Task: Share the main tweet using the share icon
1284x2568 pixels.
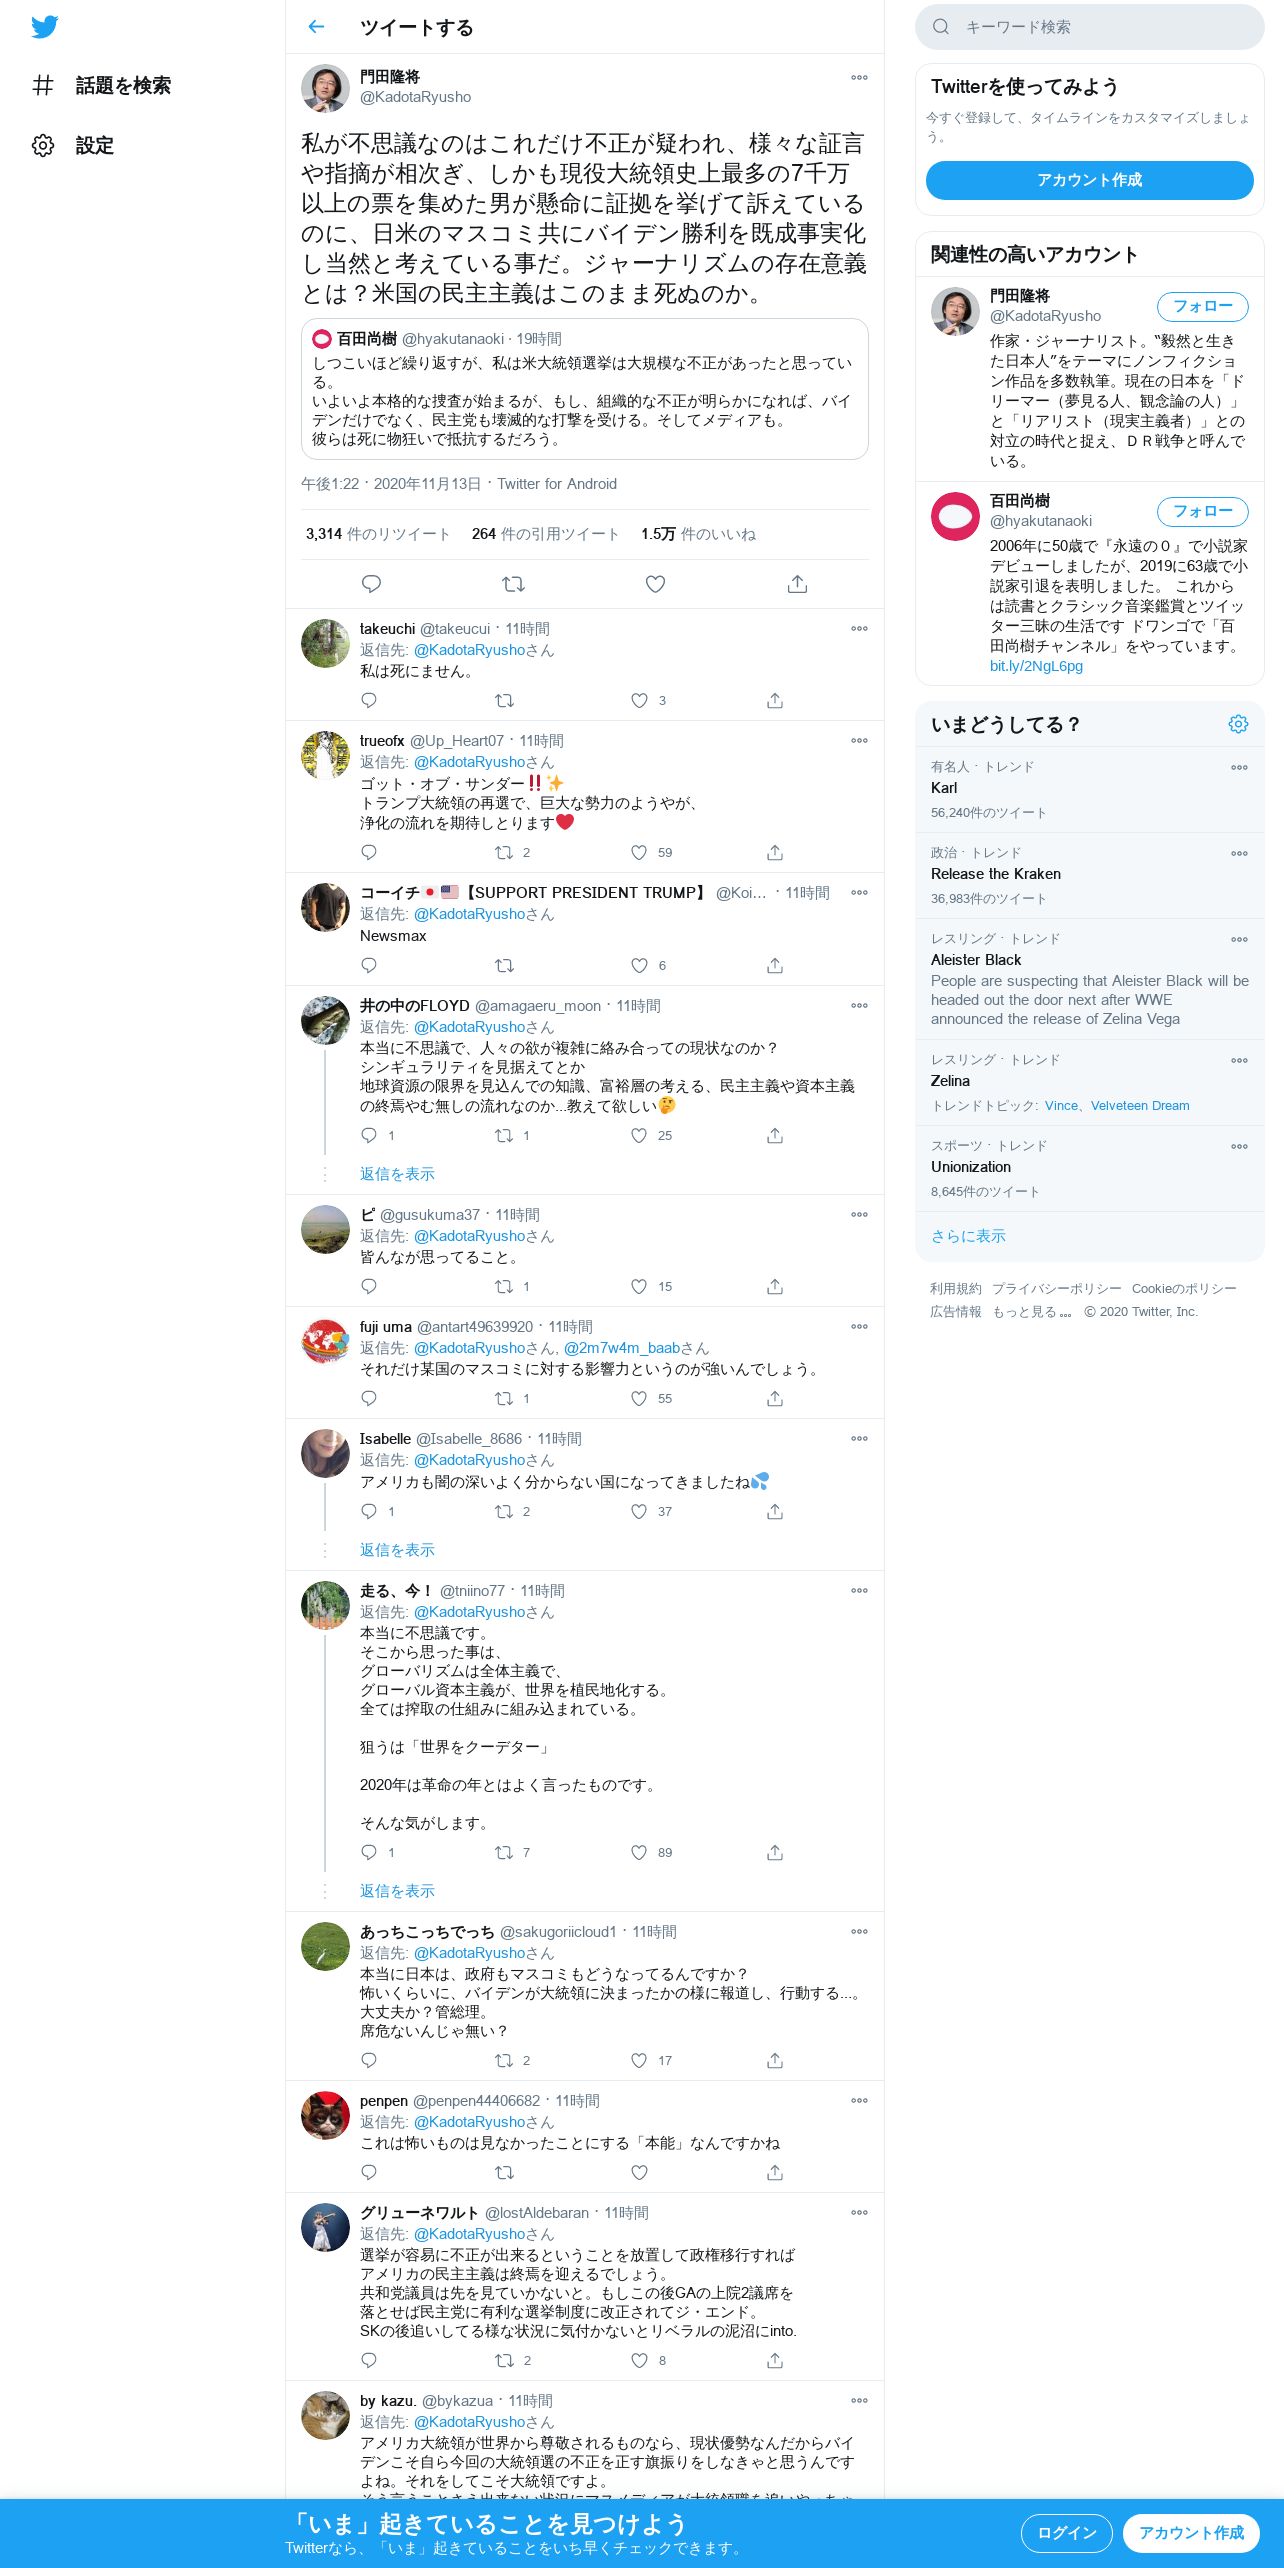Action: pos(797,584)
